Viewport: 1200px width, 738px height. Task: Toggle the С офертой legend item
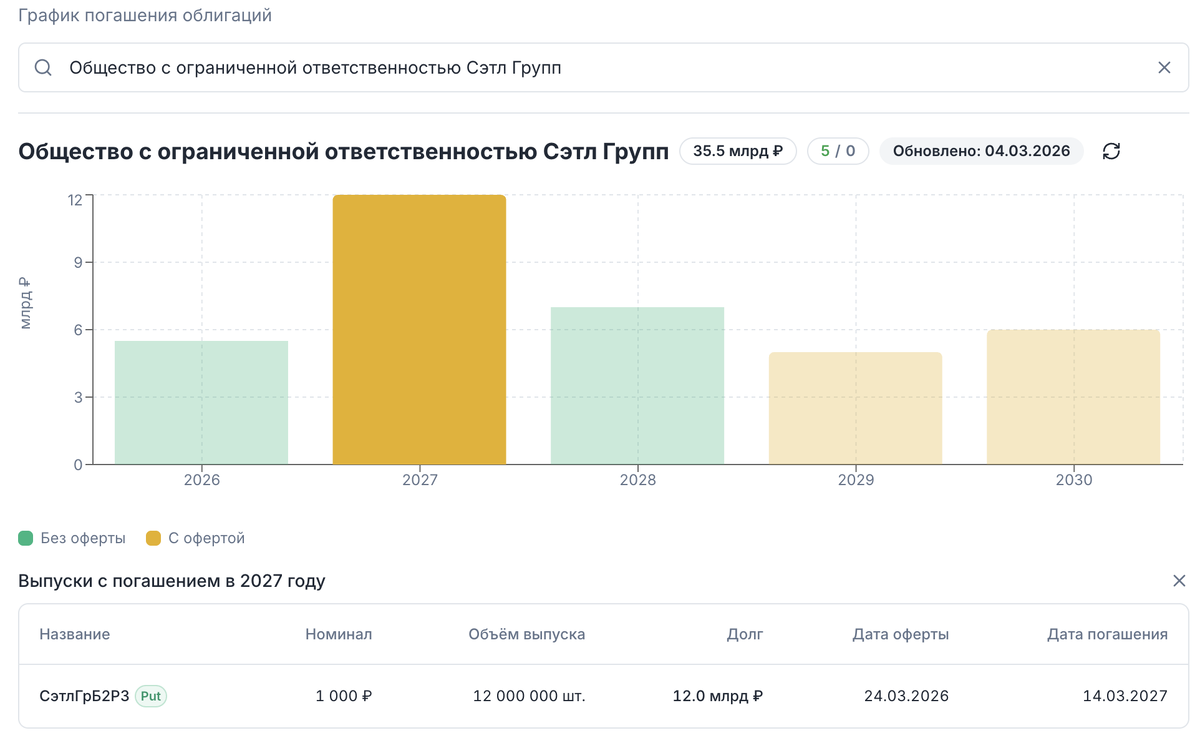pos(195,538)
